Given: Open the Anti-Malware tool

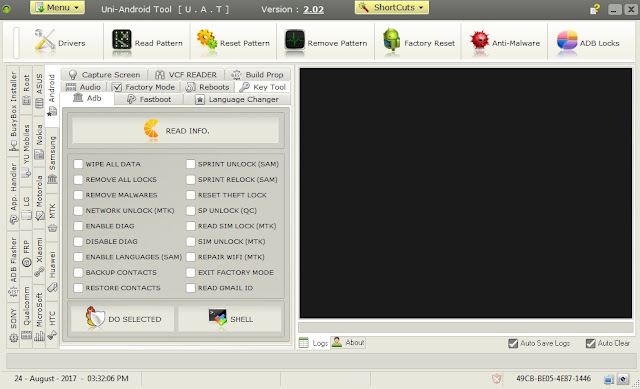Looking at the screenshot, I should point(504,42).
